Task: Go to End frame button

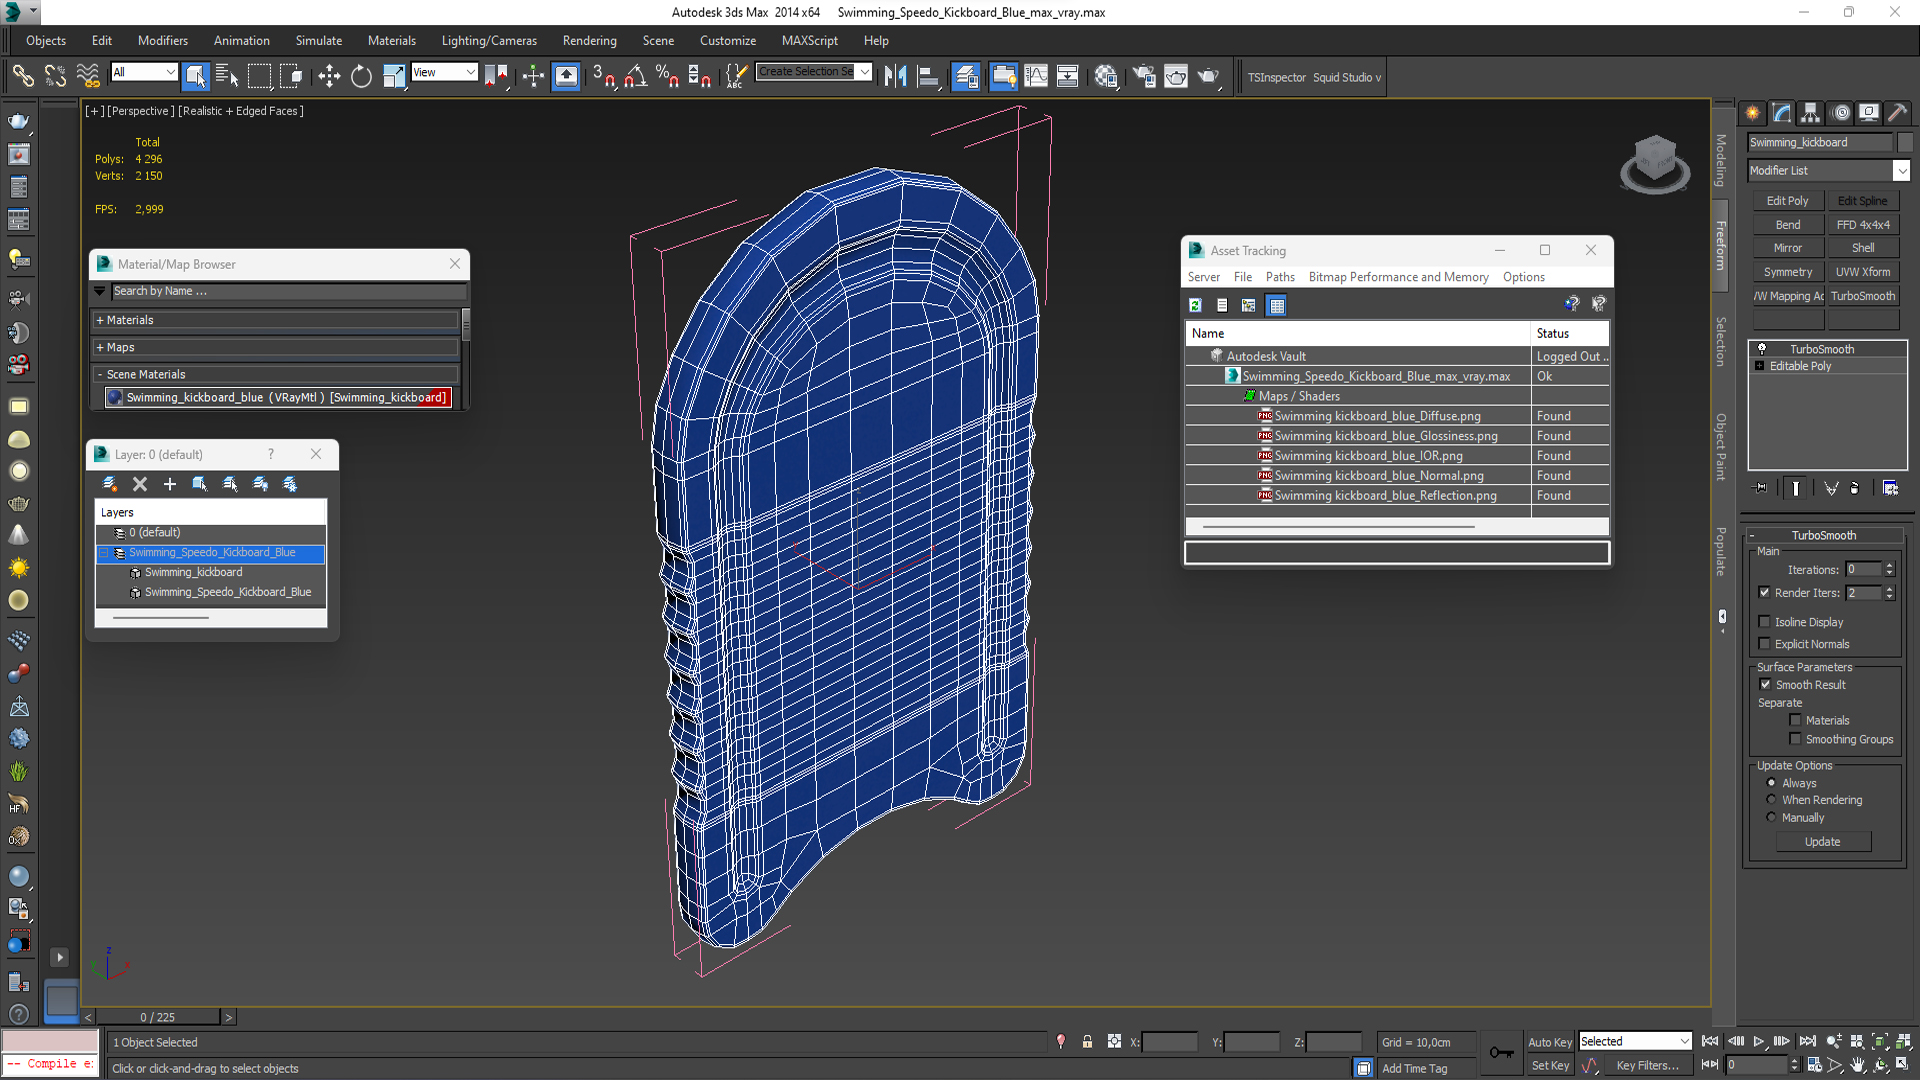Action: click(1808, 1042)
